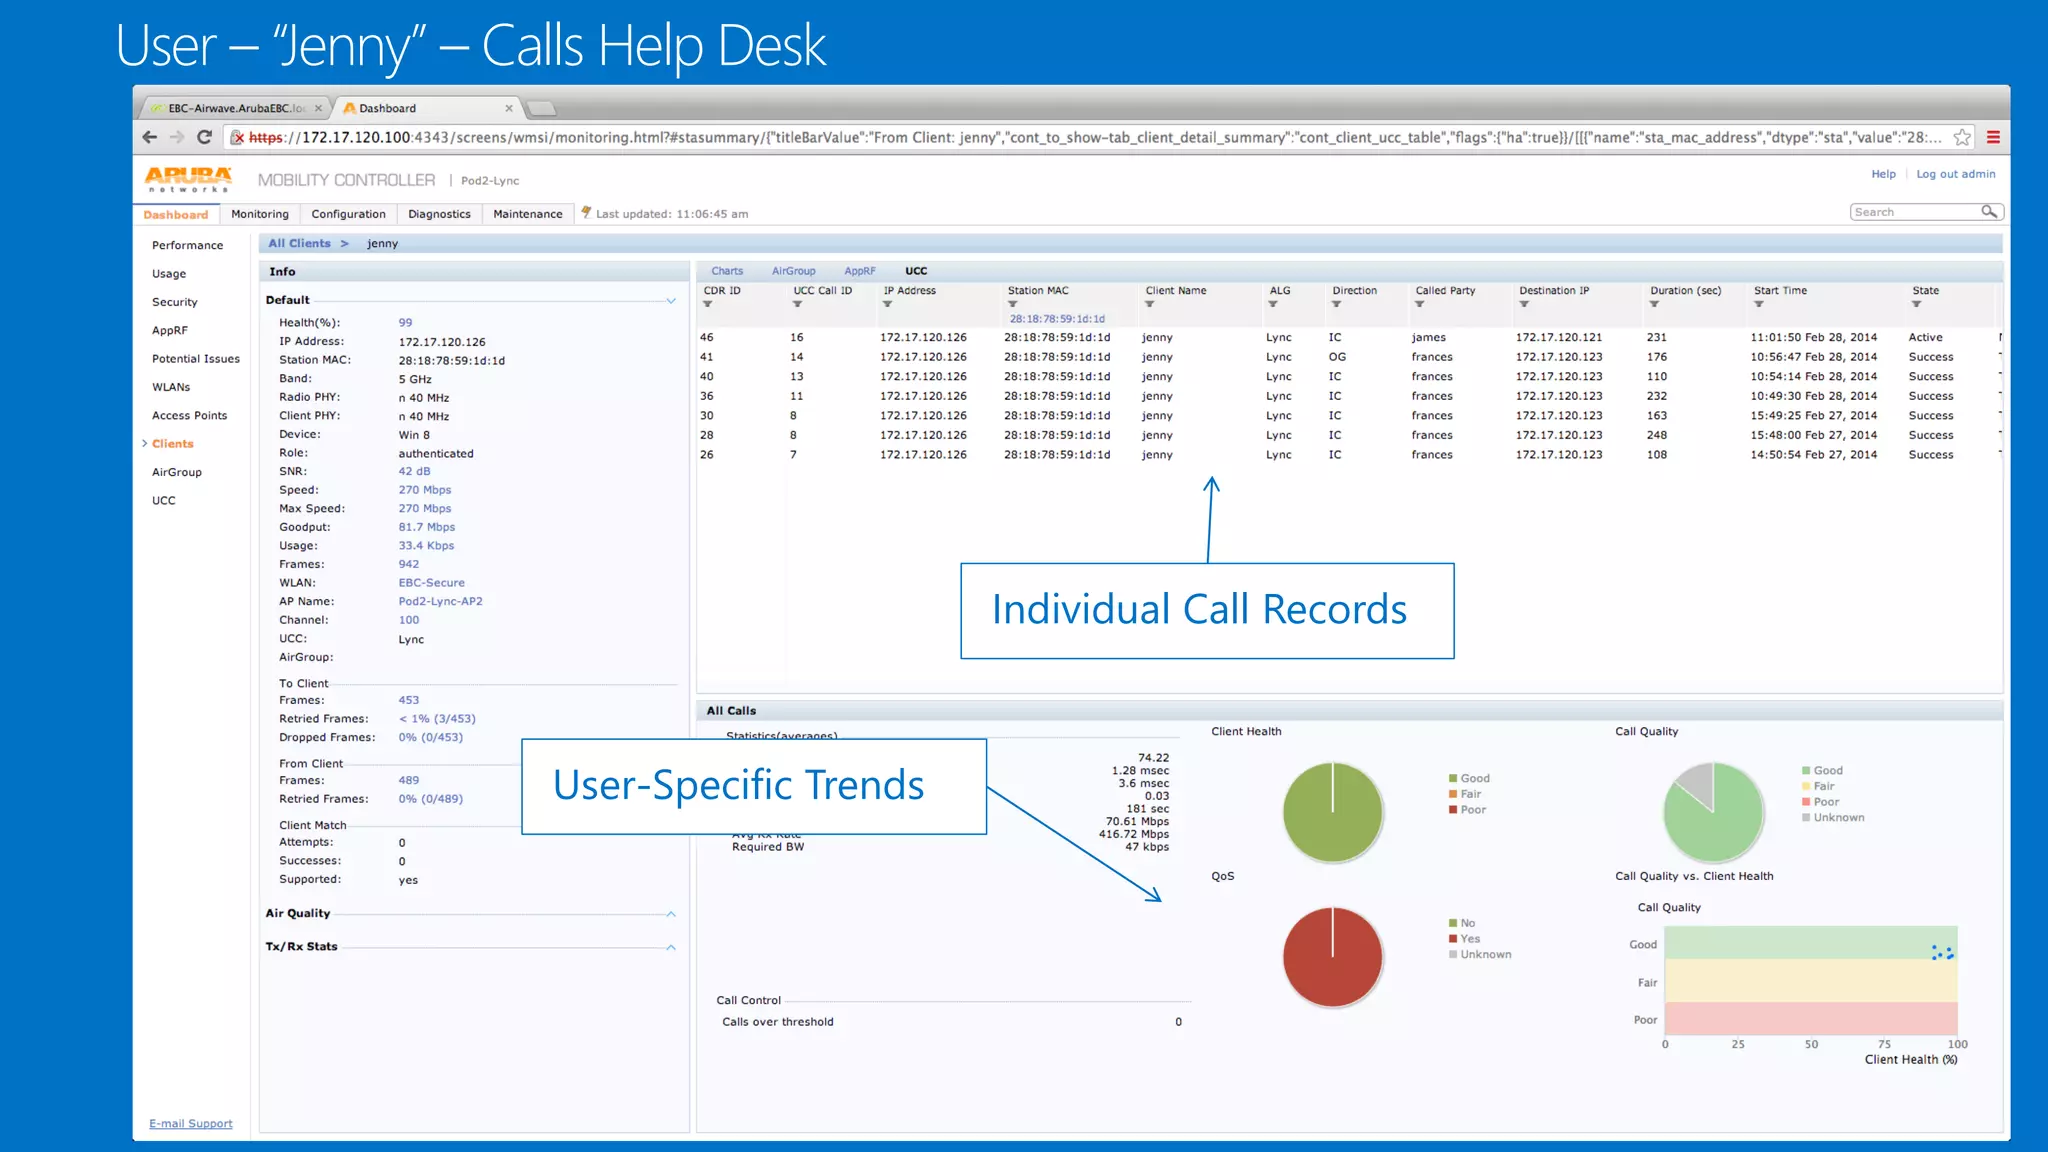This screenshot has height=1152, width=2048.
Task: Open the Monitoring tab
Action: point(260,214)
